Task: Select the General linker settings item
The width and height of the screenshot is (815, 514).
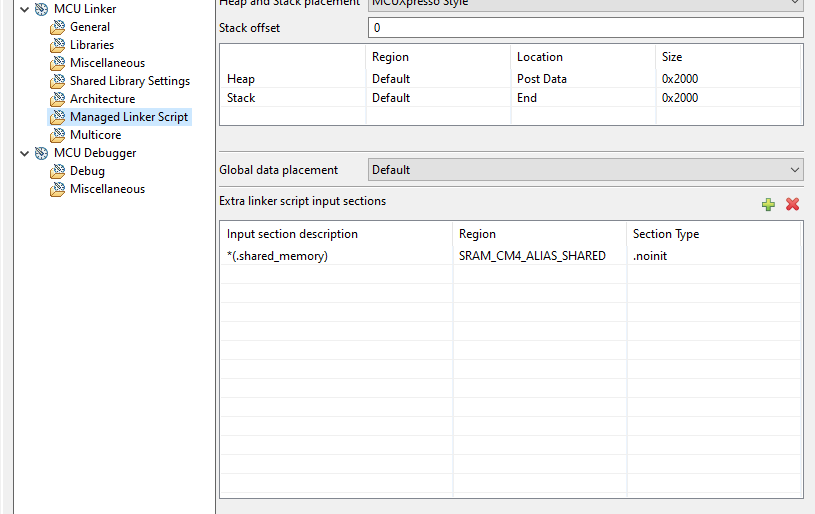Action: coord(90,27)
